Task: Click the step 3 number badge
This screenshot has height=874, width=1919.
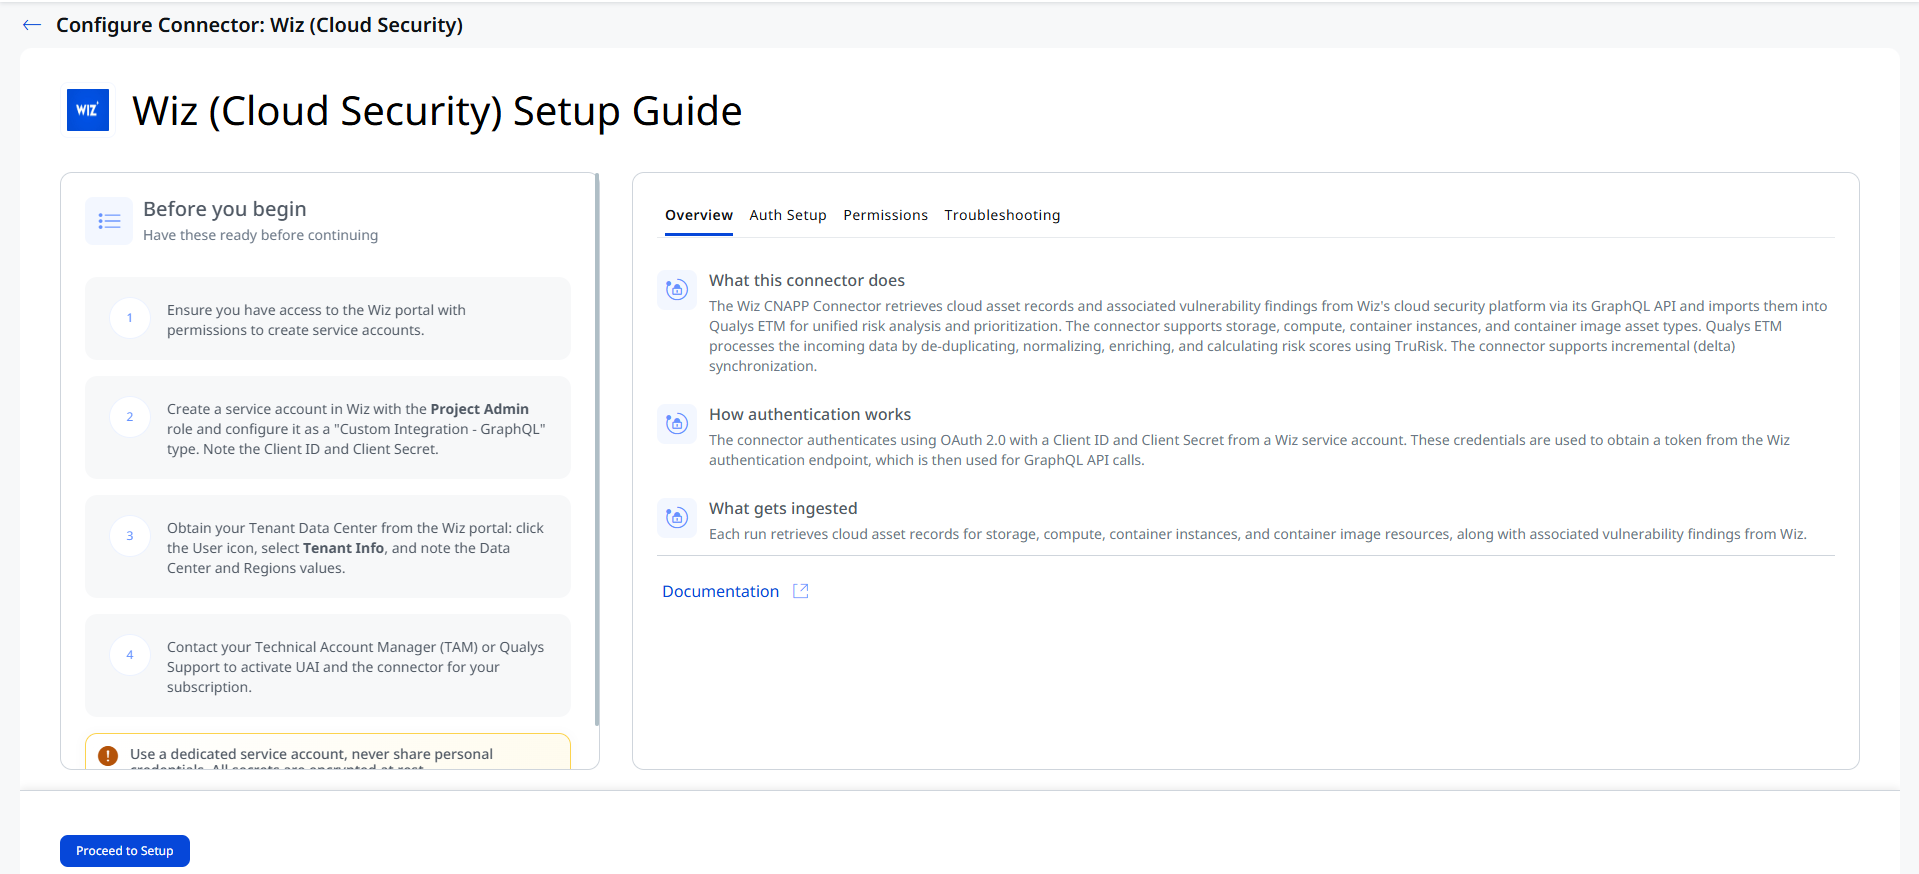Action: 130,536
